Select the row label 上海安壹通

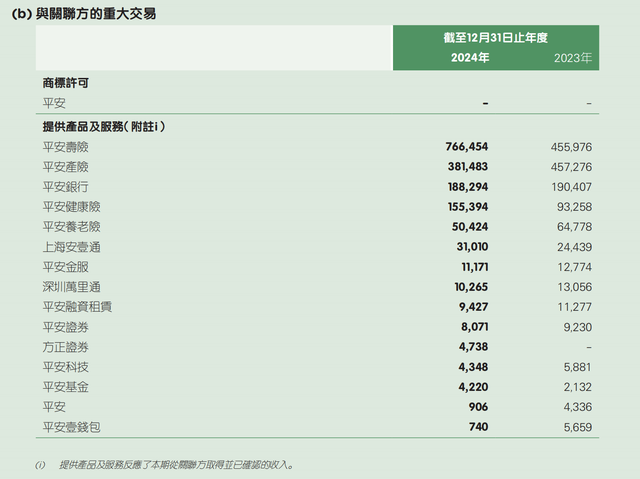pos(71,247)
